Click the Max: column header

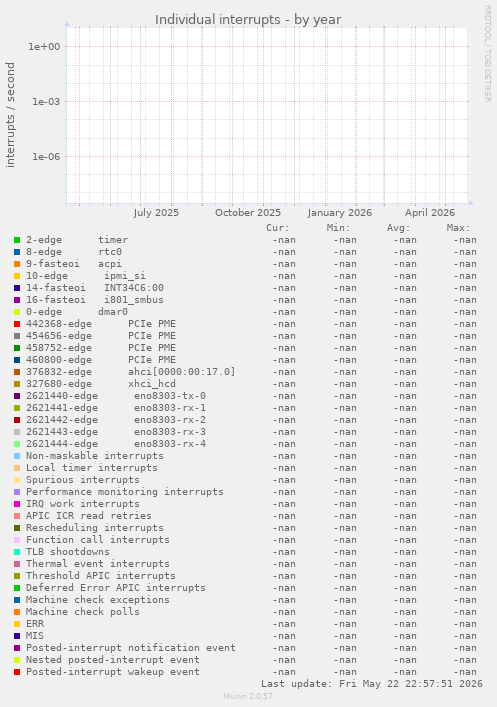(x=458, y=228)
